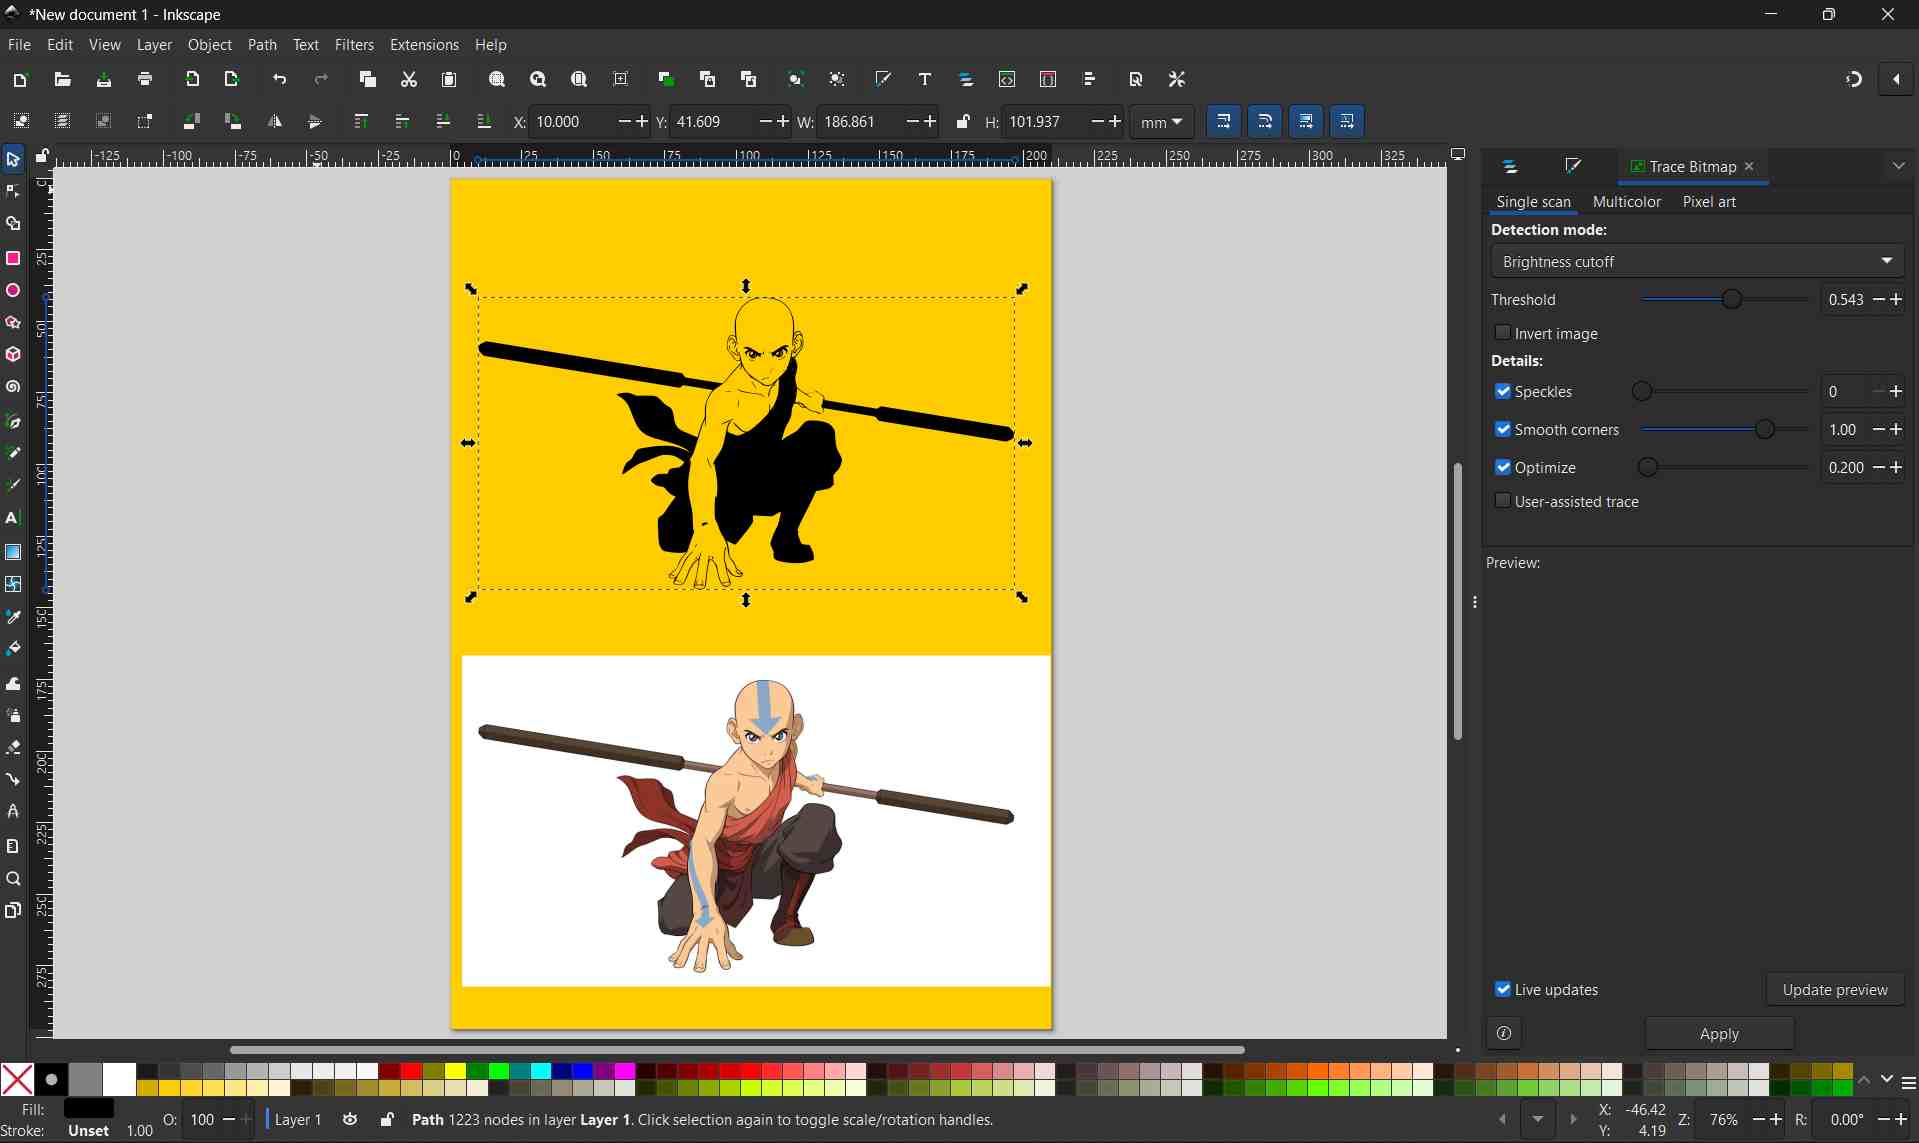Select the Node editing tool

[13, 190]
